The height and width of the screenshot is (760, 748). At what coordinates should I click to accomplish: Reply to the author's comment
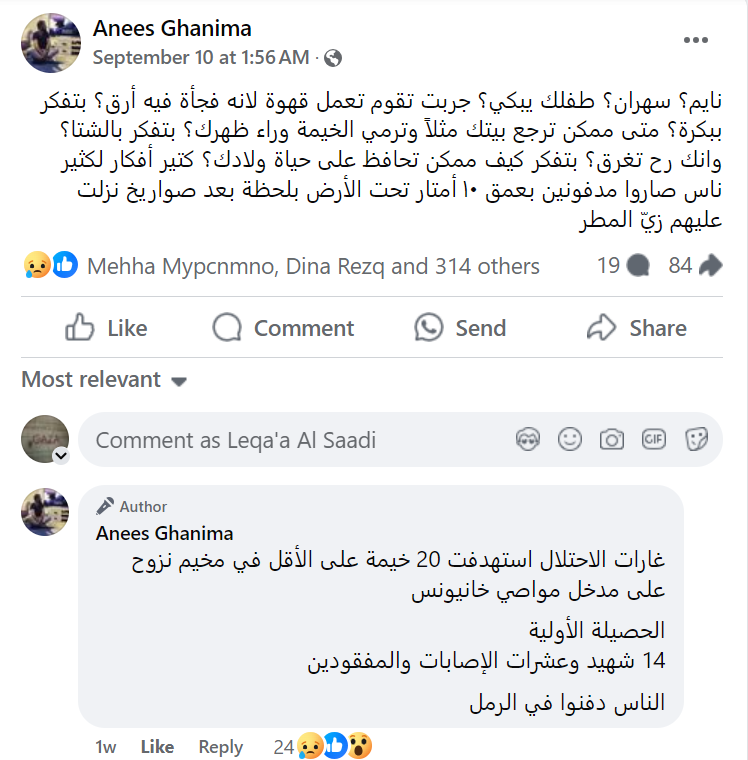220,747
